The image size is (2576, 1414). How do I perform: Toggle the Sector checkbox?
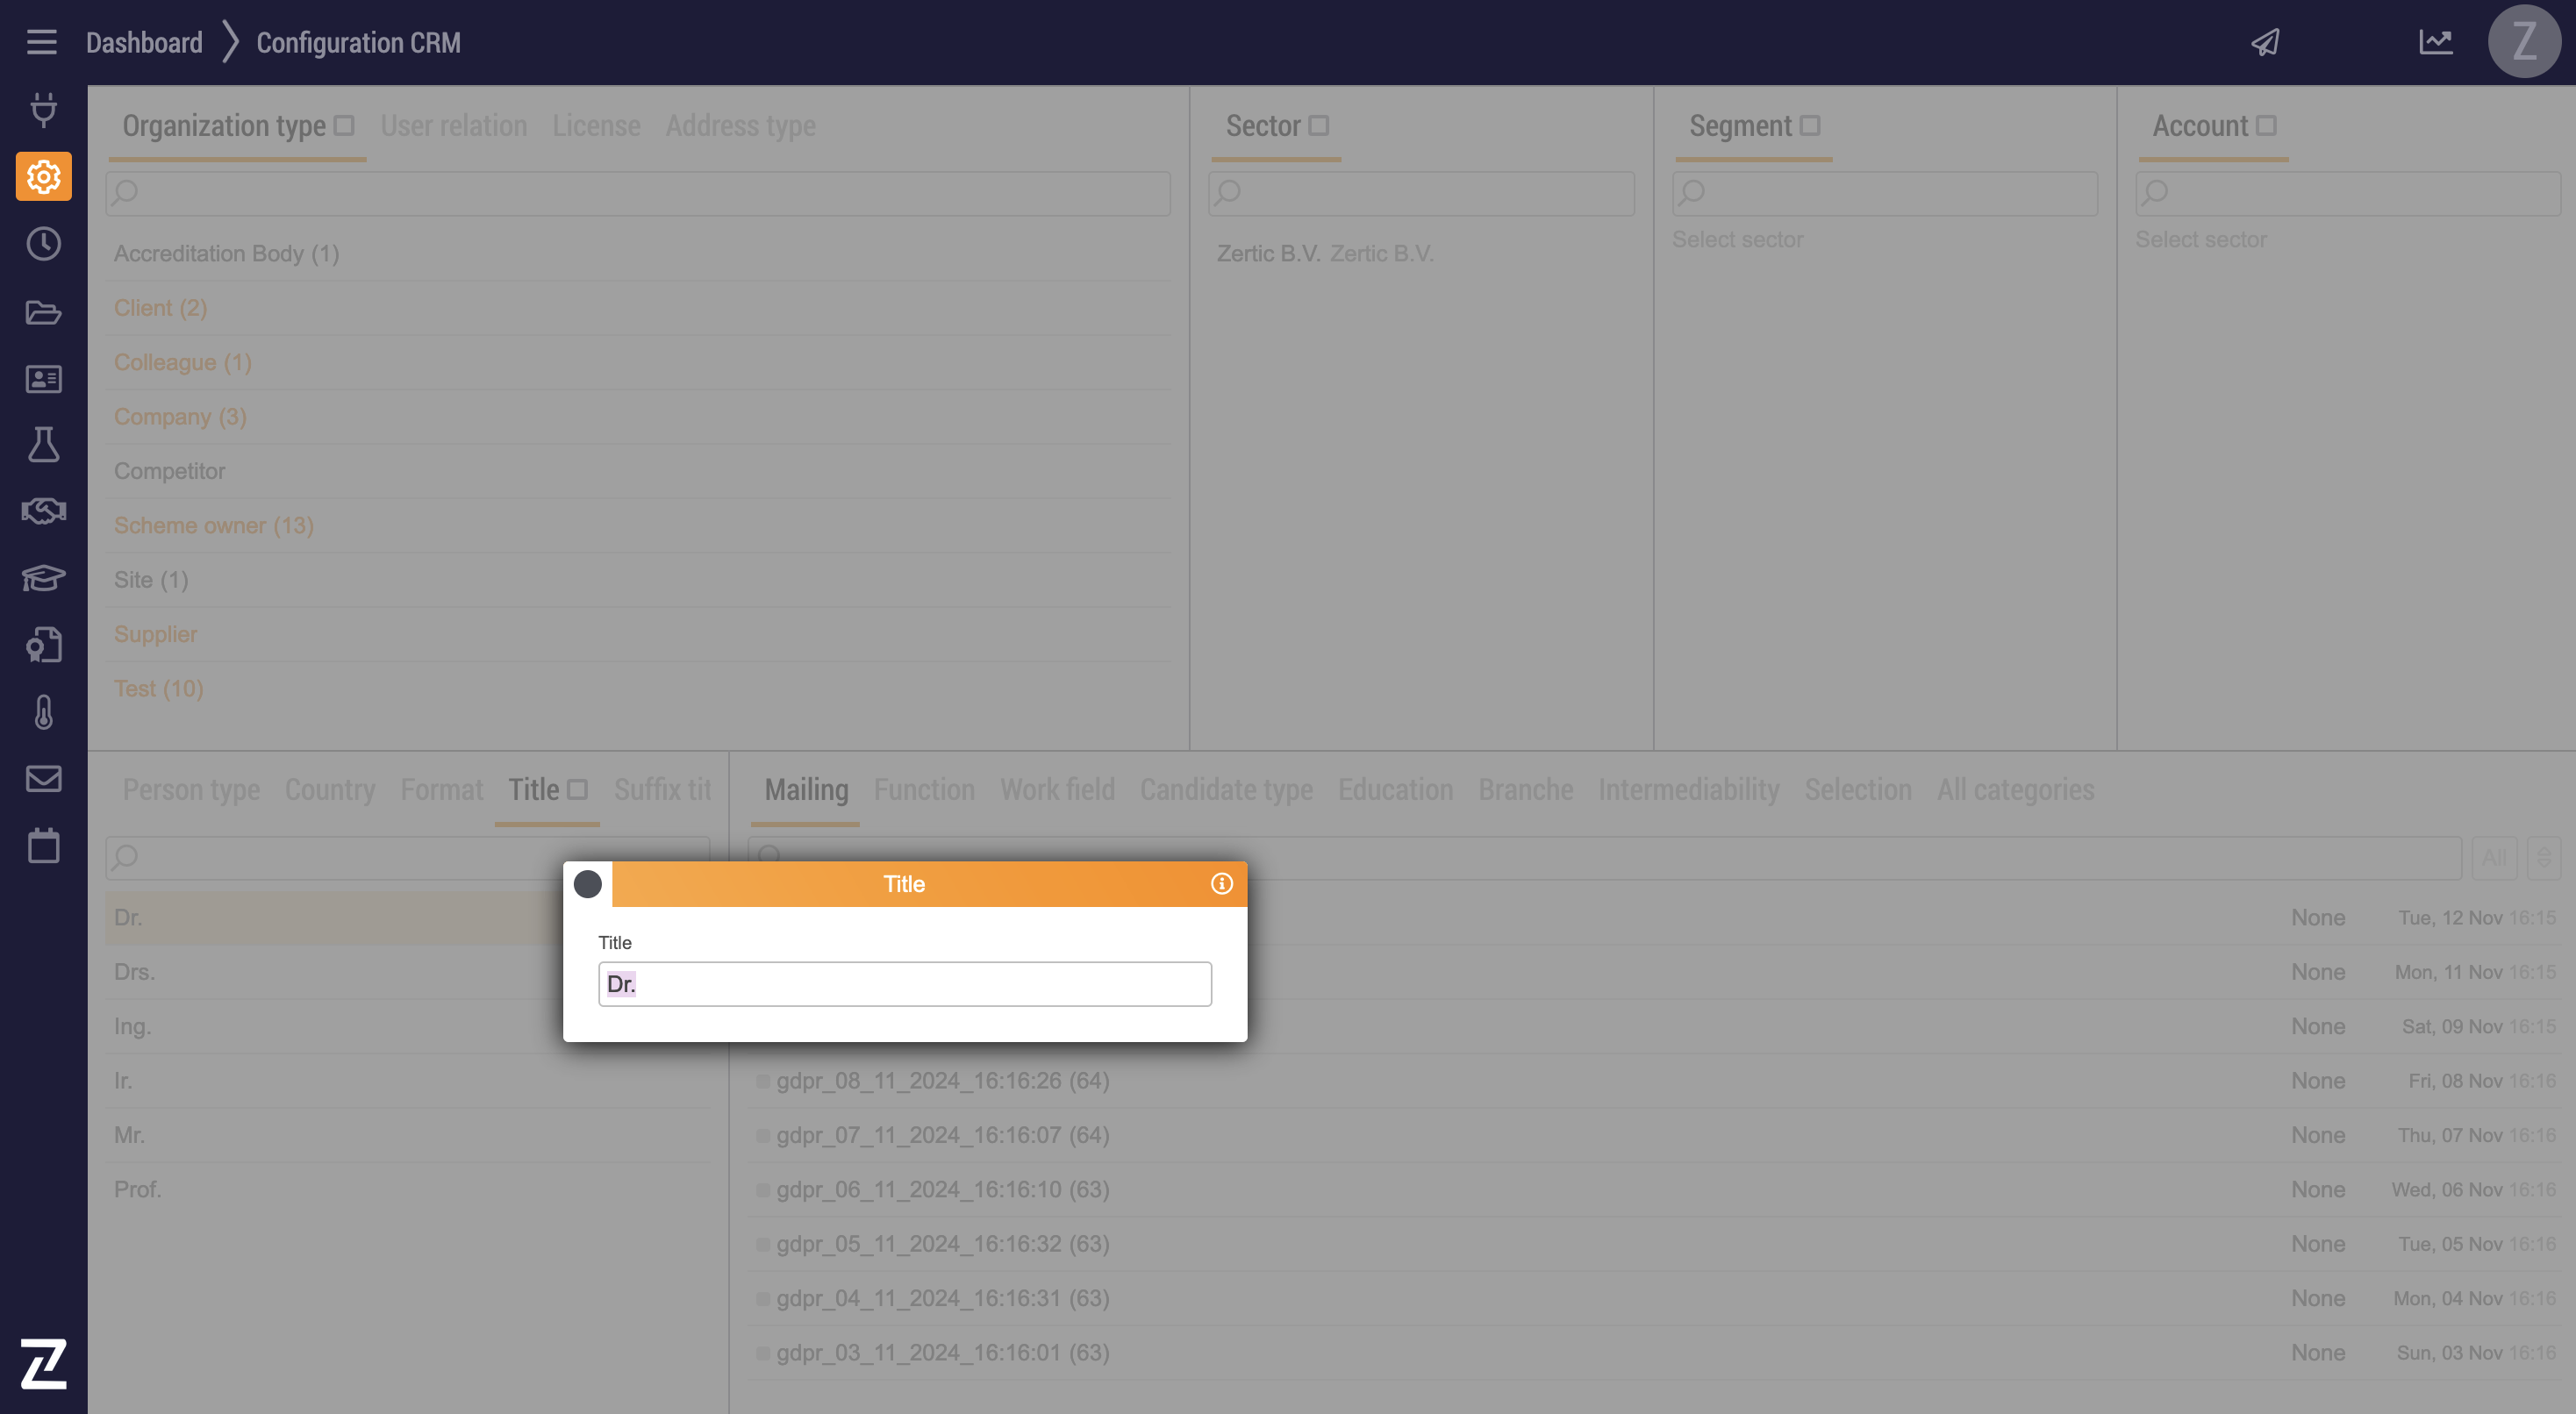tap(1319, 126)
